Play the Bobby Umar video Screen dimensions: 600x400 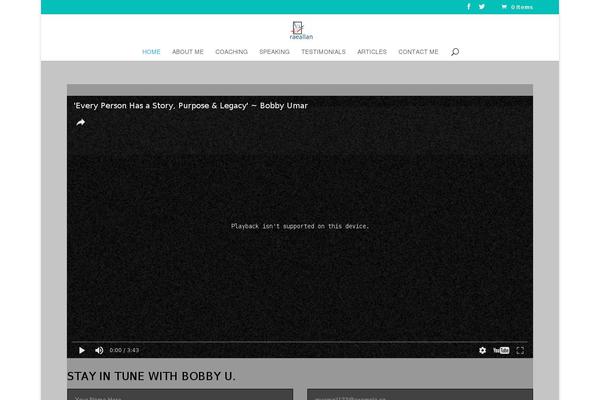(x=82, y=350)
